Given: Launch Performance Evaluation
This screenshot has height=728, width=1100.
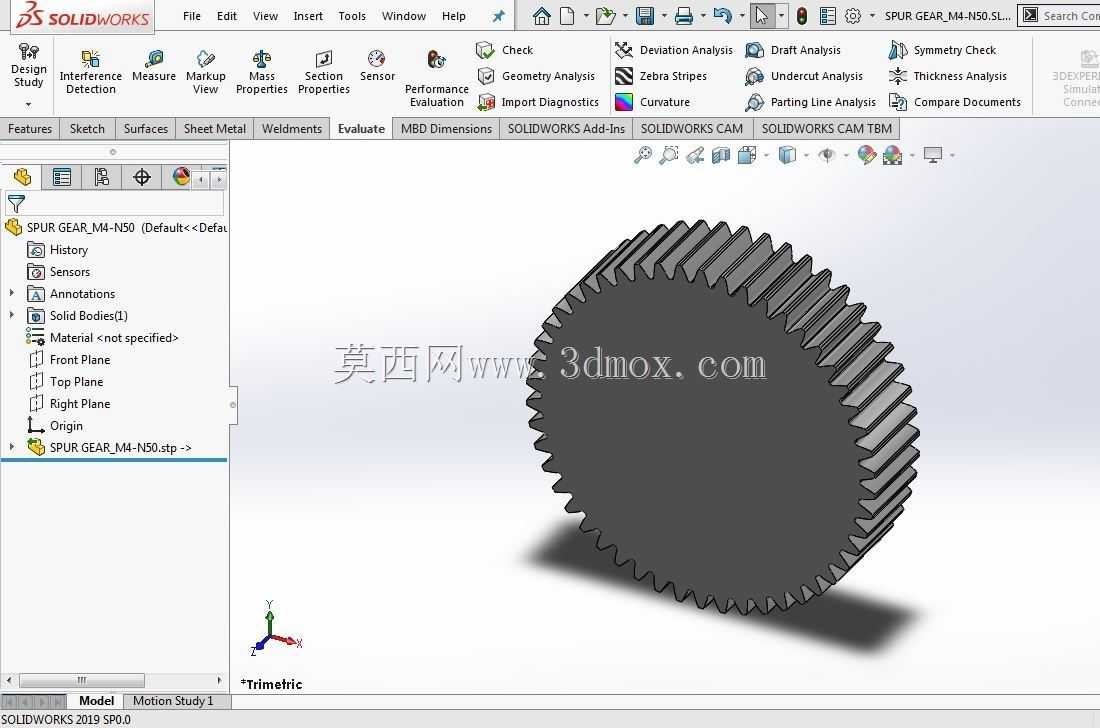Looking at the screenshot, I should [436, 79].
